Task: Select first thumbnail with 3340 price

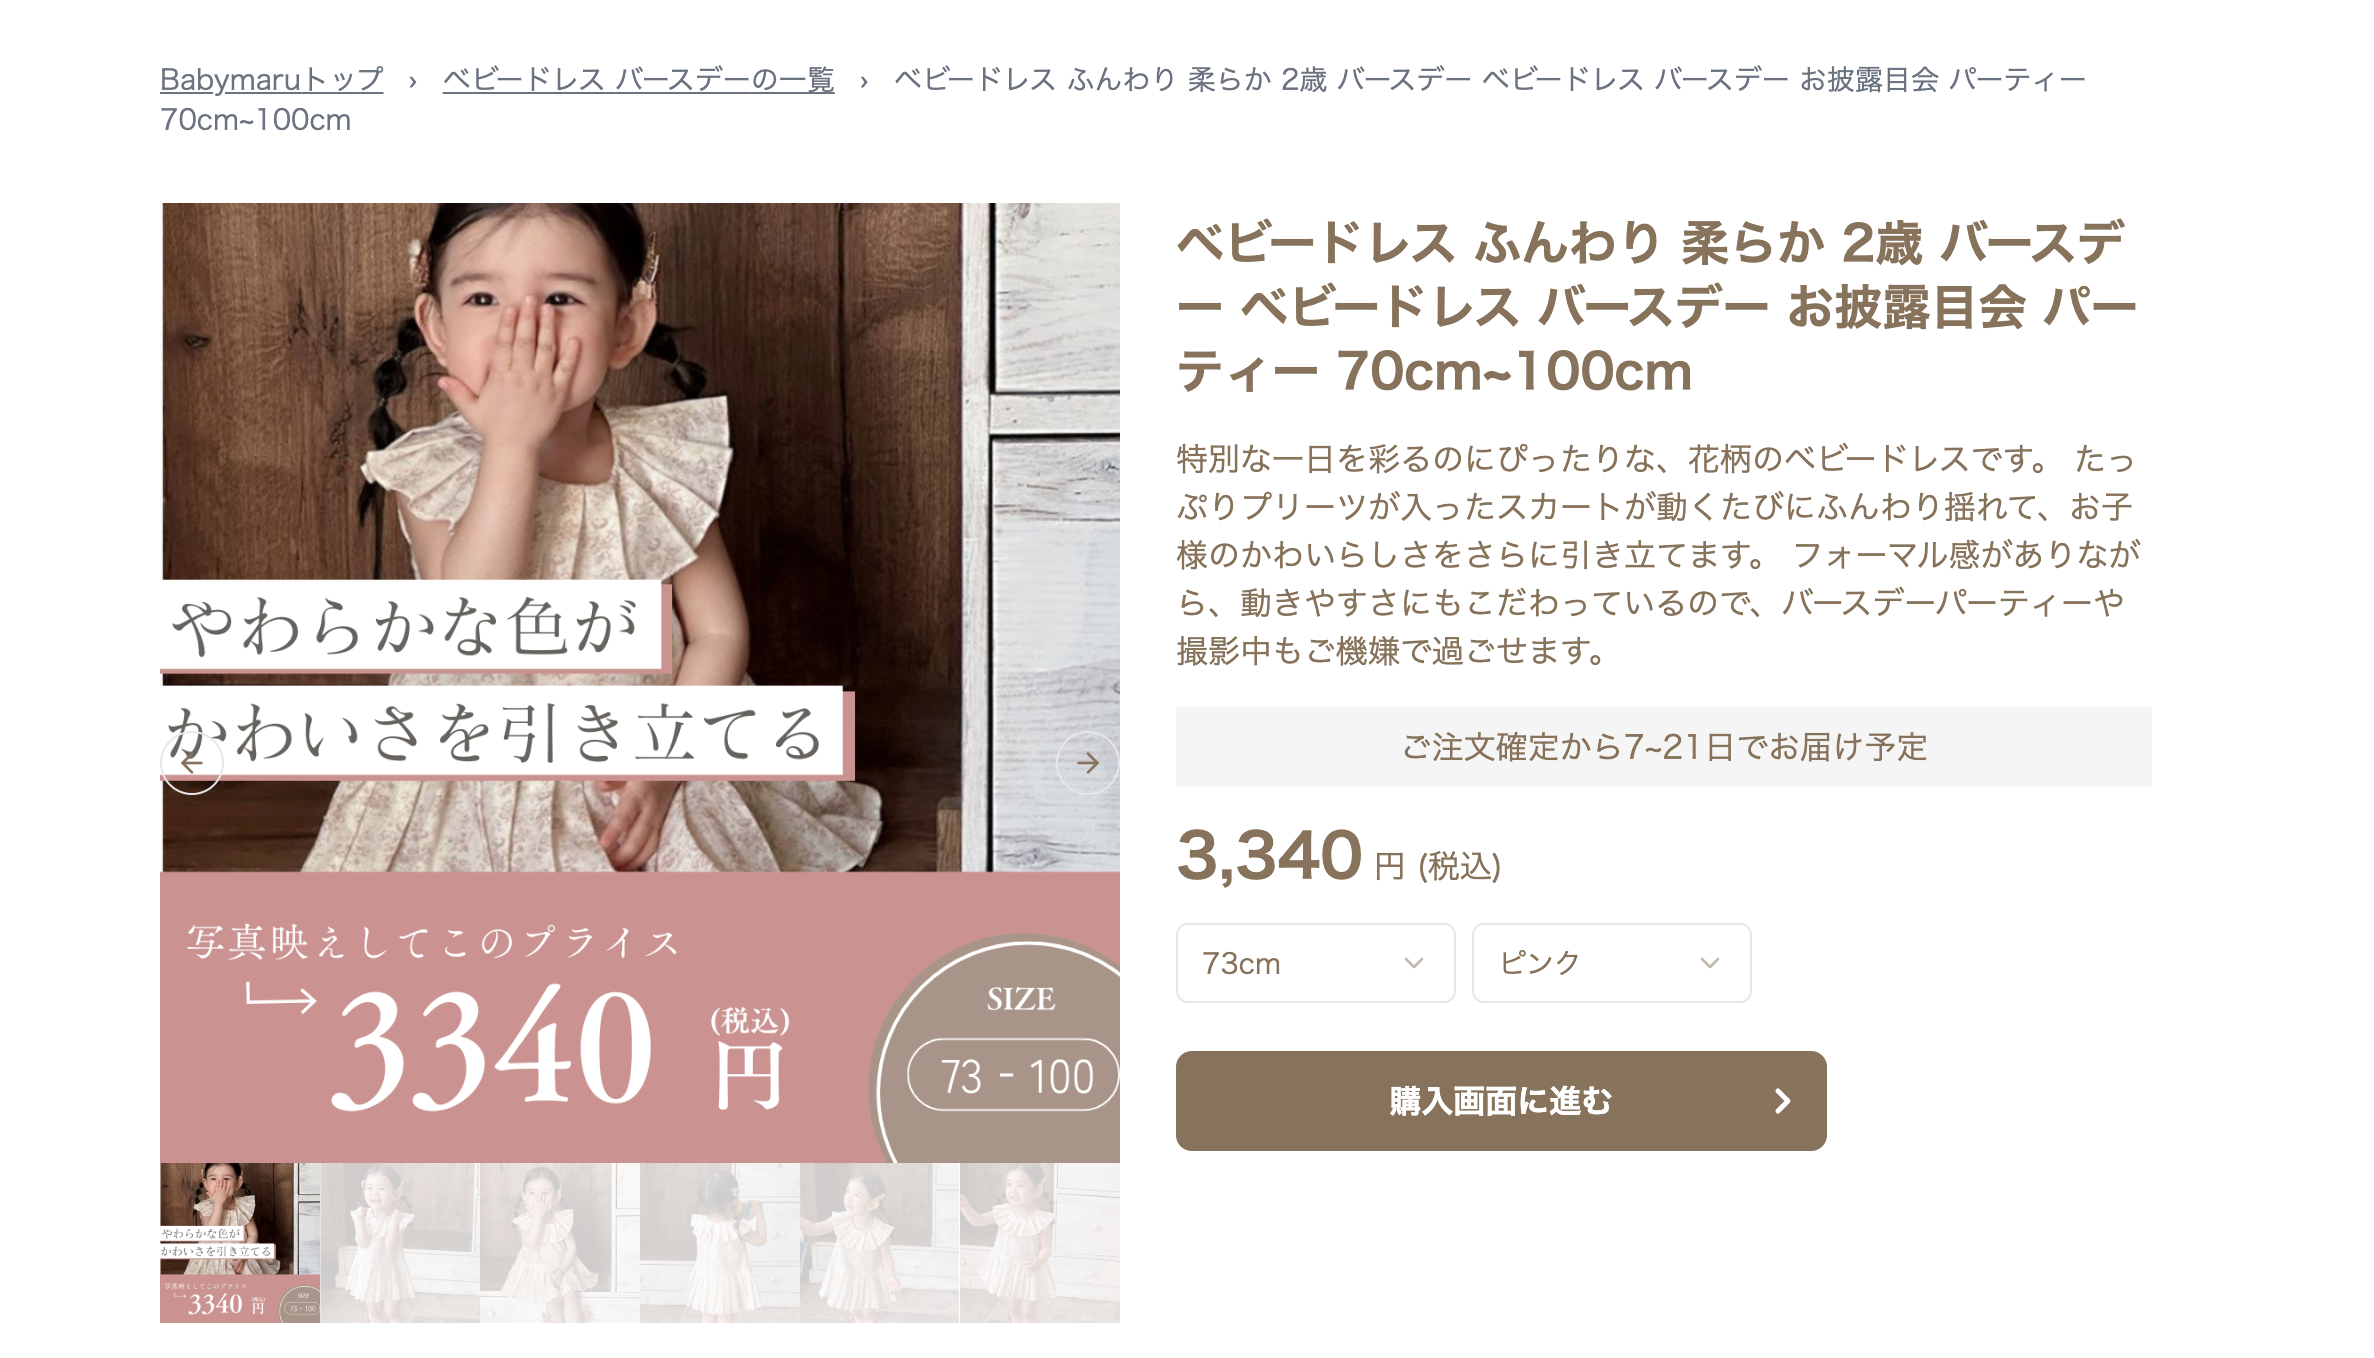Action: pyautogui.click(x=240, y=1243)
